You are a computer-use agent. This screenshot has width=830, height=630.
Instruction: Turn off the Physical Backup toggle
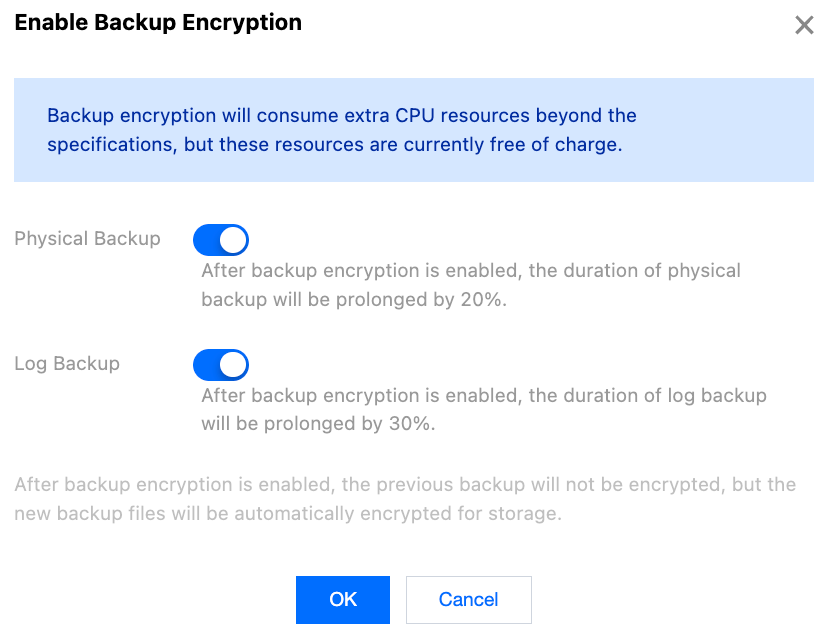pyautogui.click(x=220, y=240)
